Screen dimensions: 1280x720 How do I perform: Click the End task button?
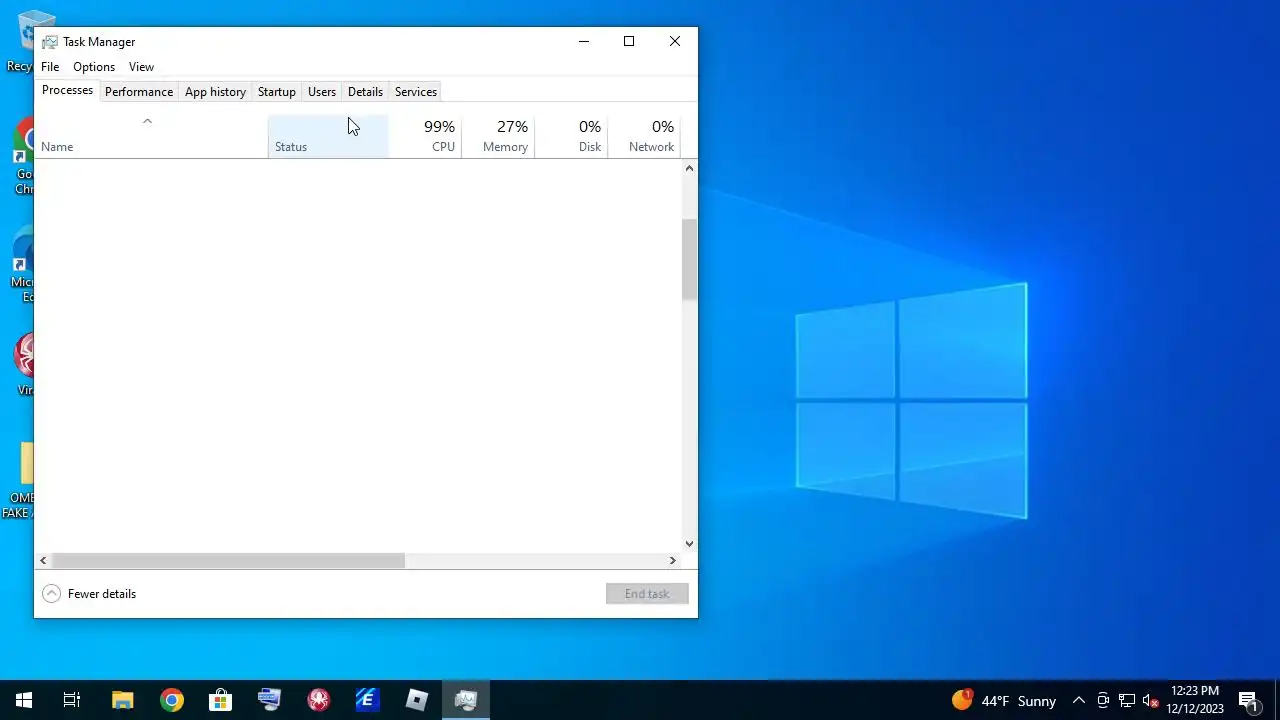(647, 594)
